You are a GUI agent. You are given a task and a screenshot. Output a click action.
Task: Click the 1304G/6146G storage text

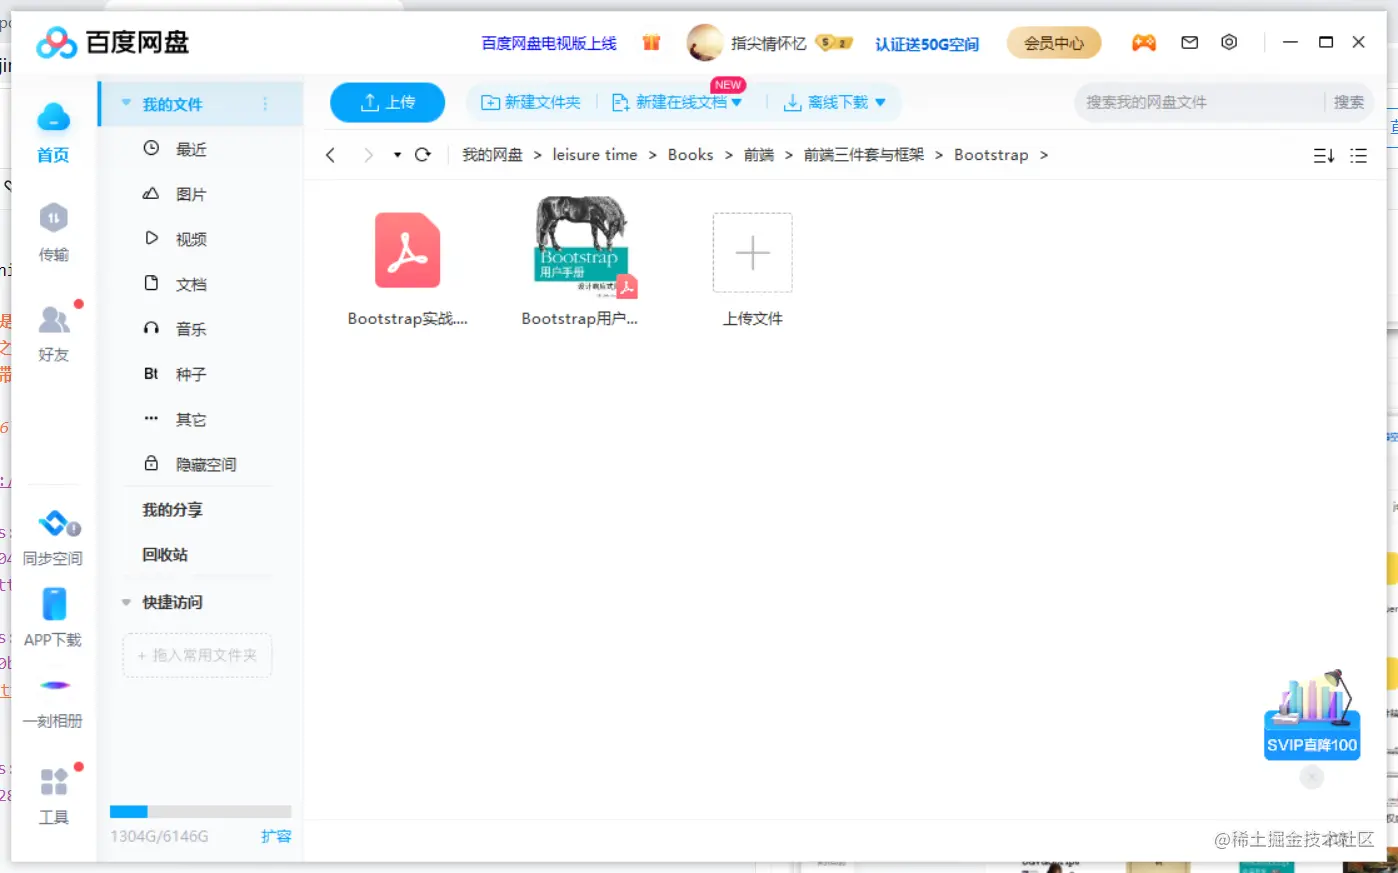coord(159,836)
